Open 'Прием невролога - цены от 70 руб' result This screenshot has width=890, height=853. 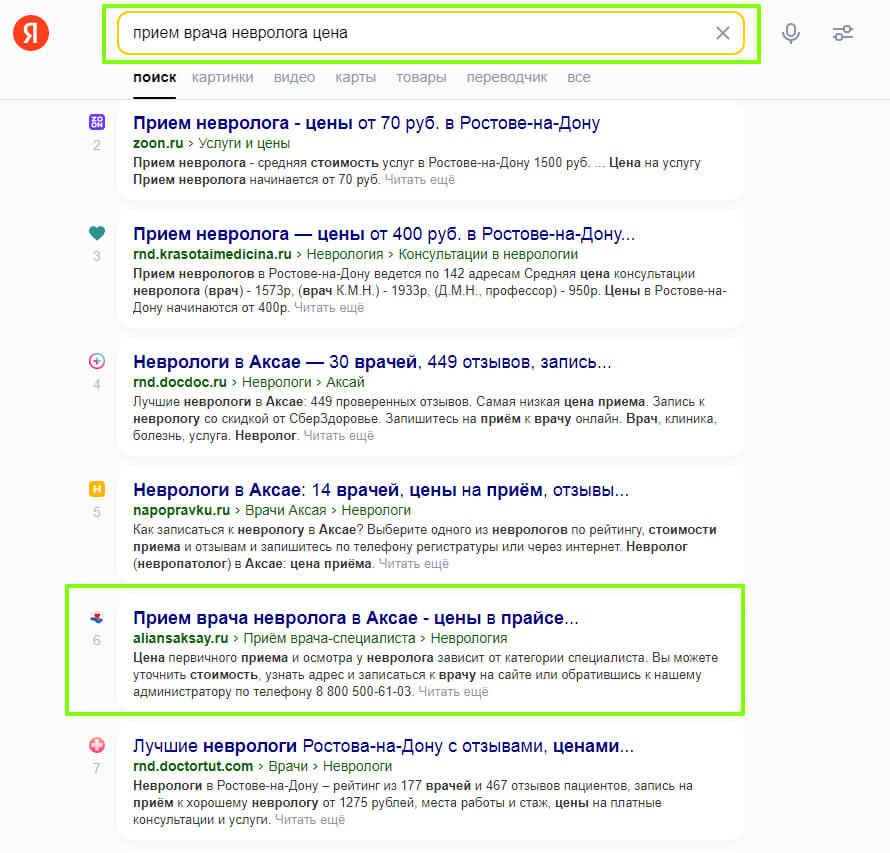click(x=366, y=123)
